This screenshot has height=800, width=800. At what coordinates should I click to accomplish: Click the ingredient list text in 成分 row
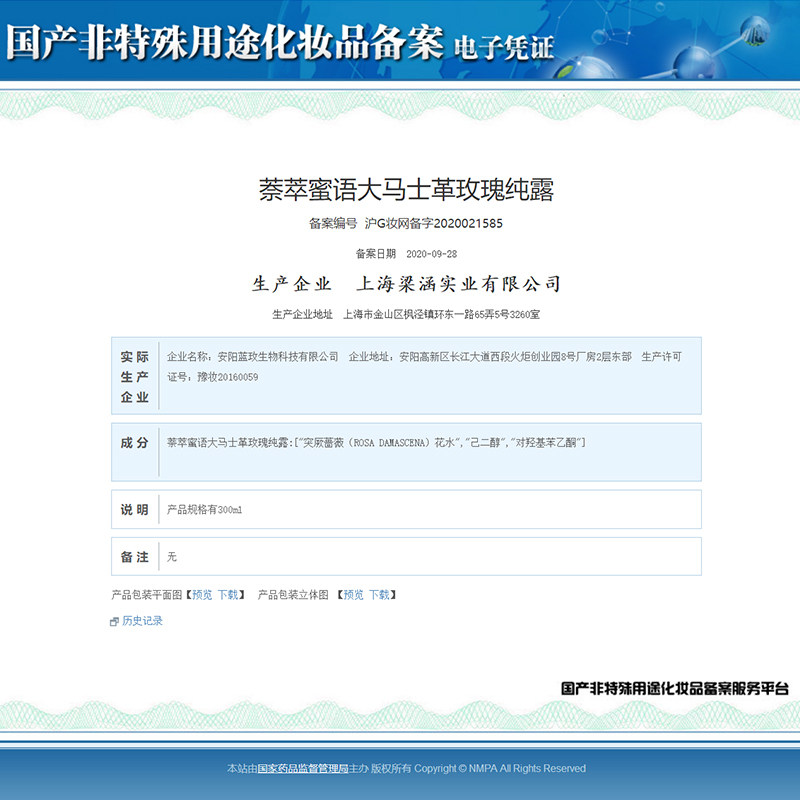376,442
